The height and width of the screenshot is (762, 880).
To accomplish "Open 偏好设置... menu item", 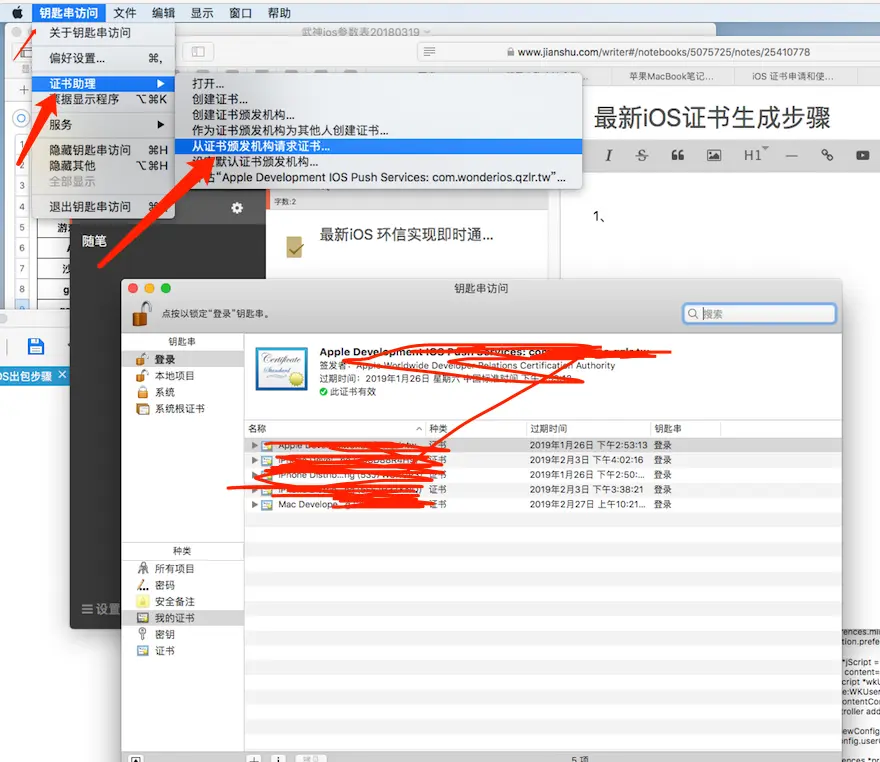I will (103, 58).
